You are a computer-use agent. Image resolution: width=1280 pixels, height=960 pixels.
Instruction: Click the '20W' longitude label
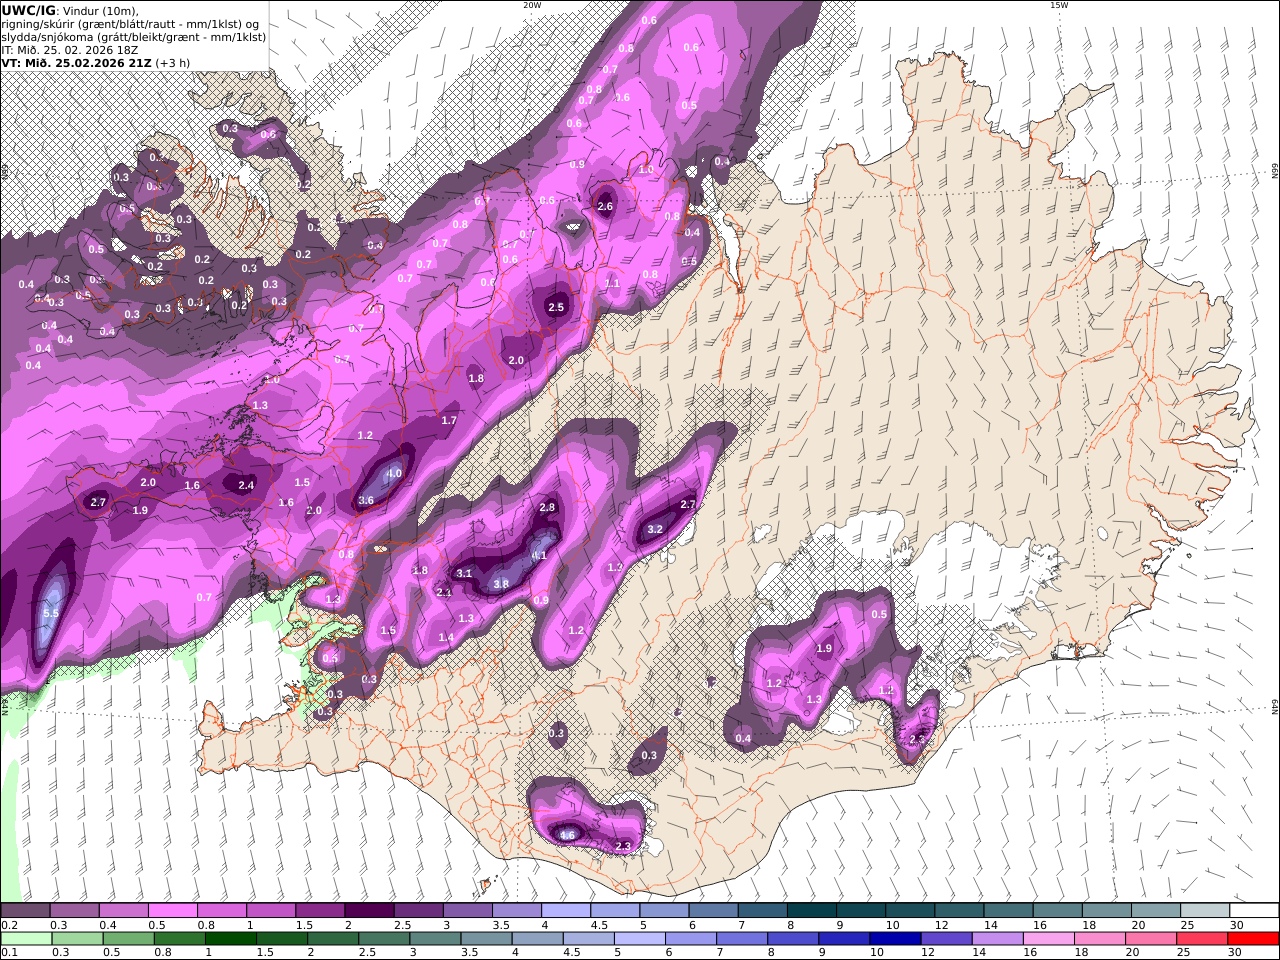pos(532,5)
